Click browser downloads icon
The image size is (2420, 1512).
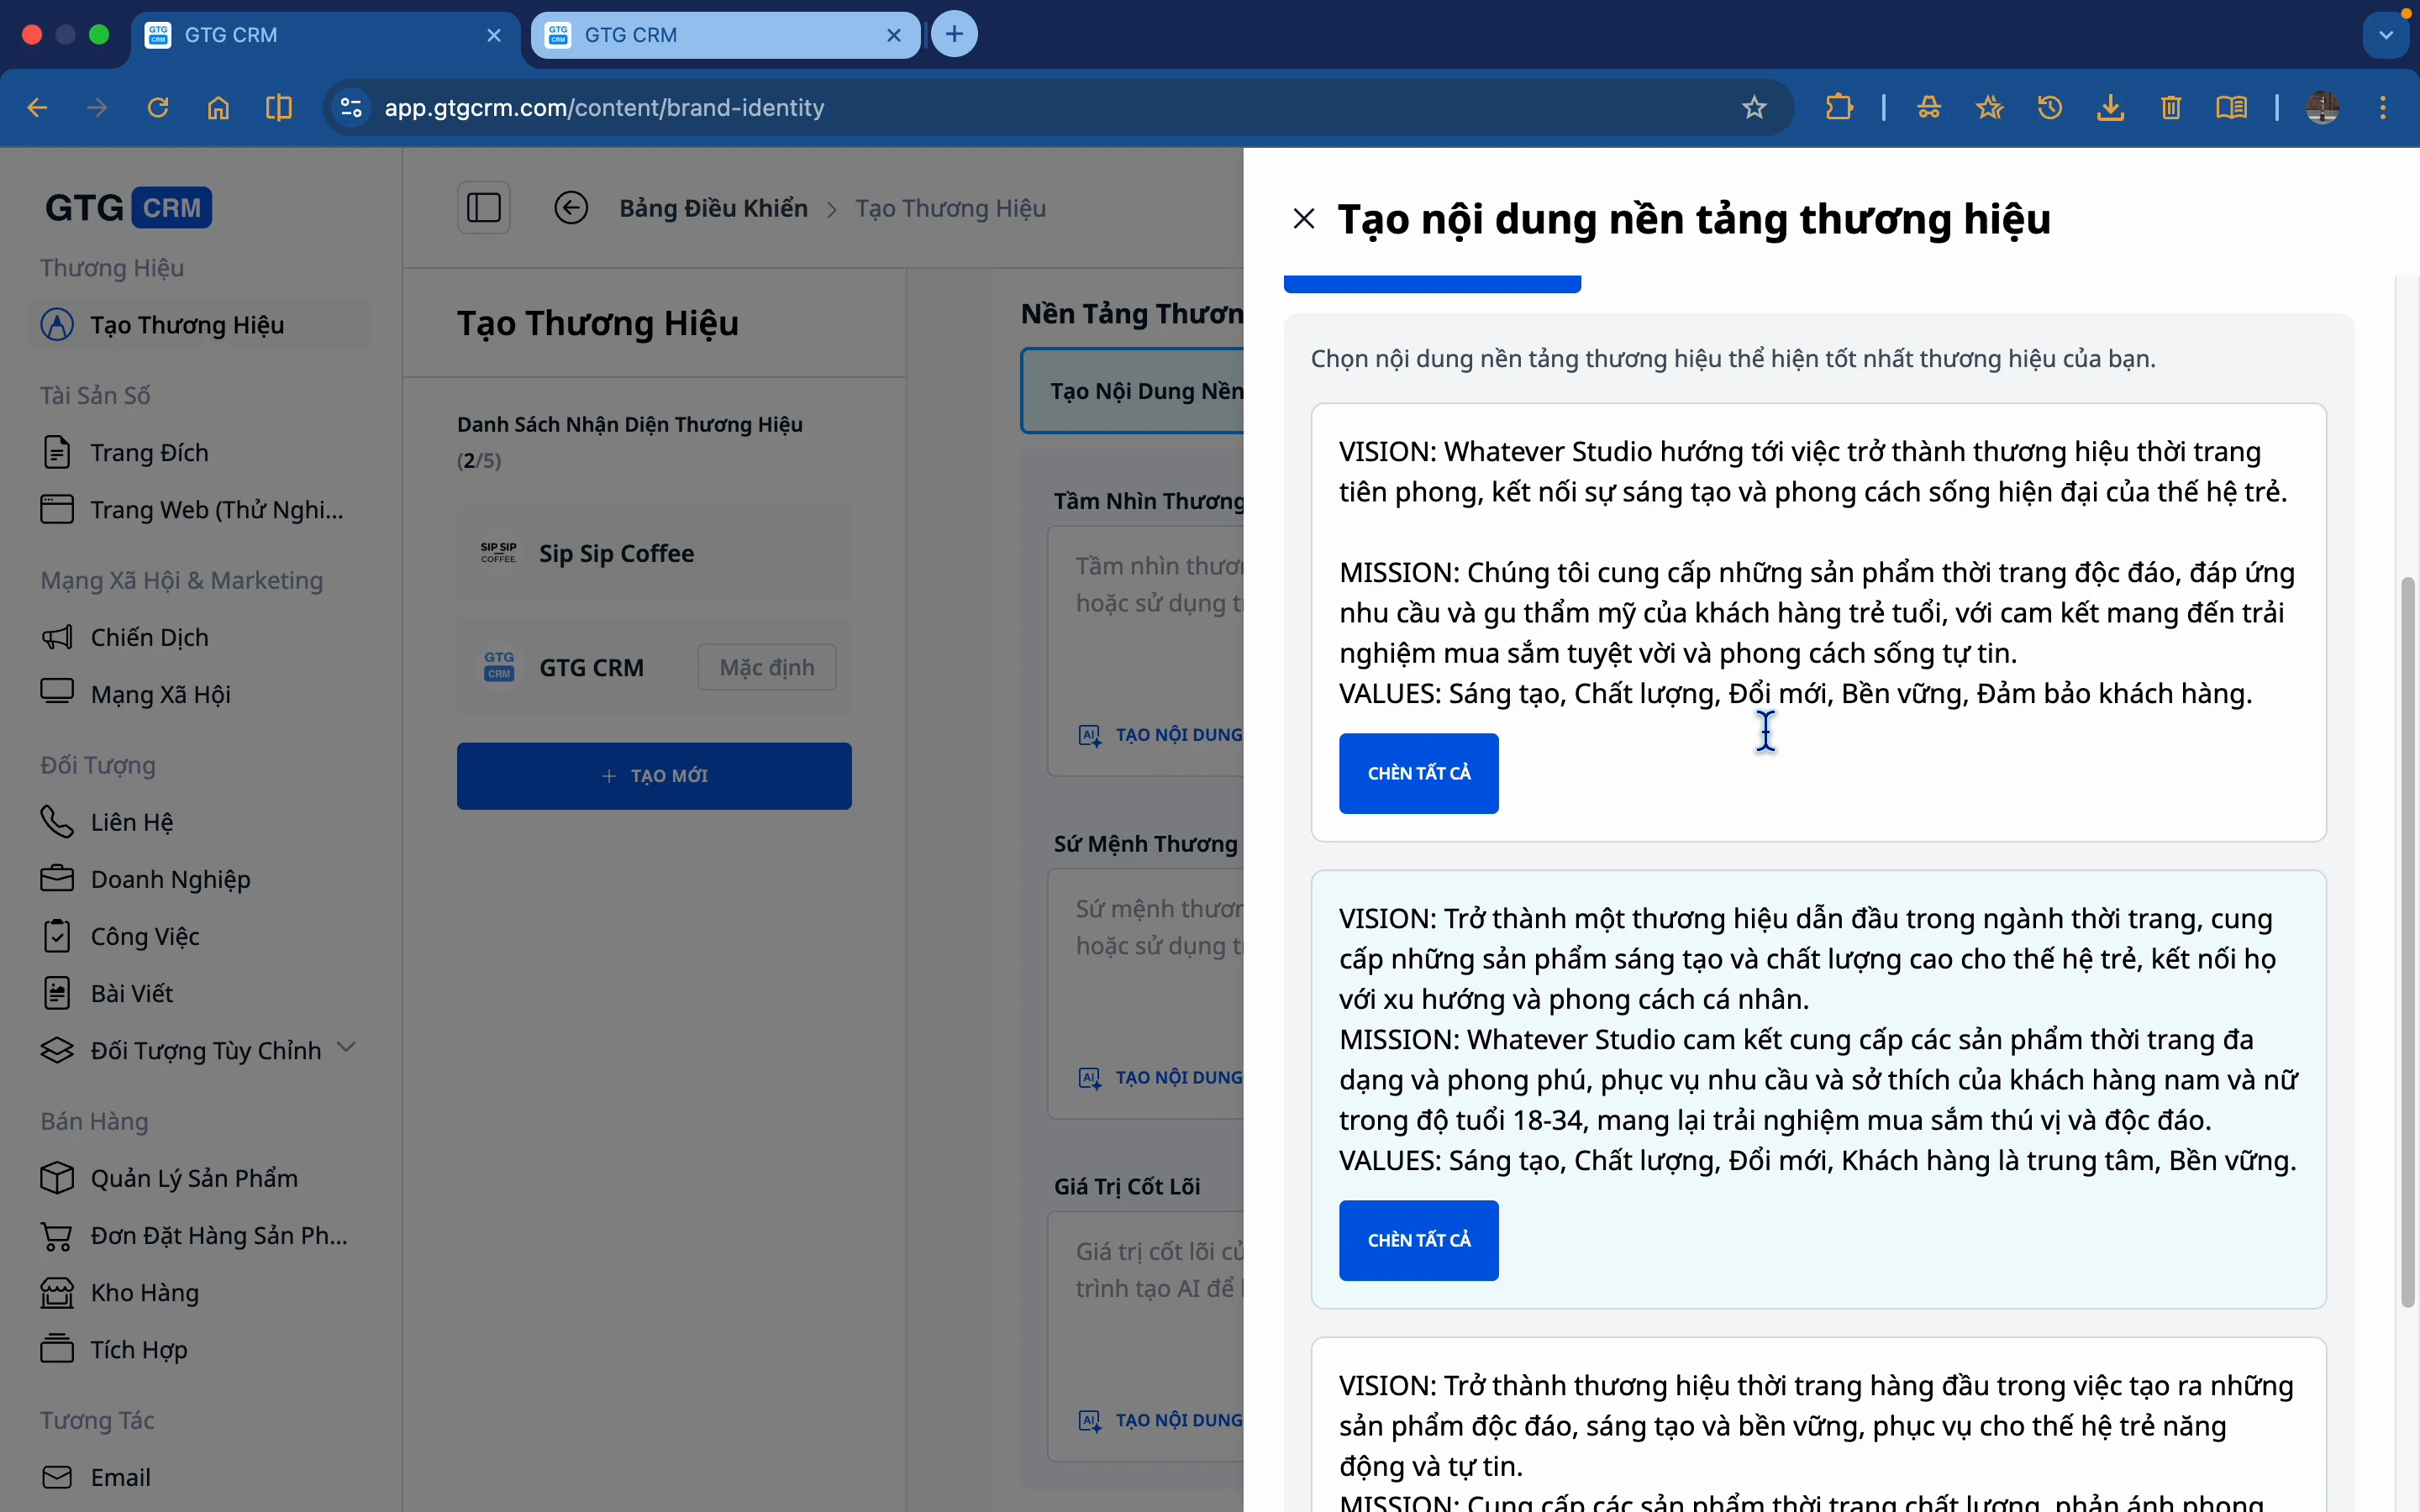[x=2110, y=107]
